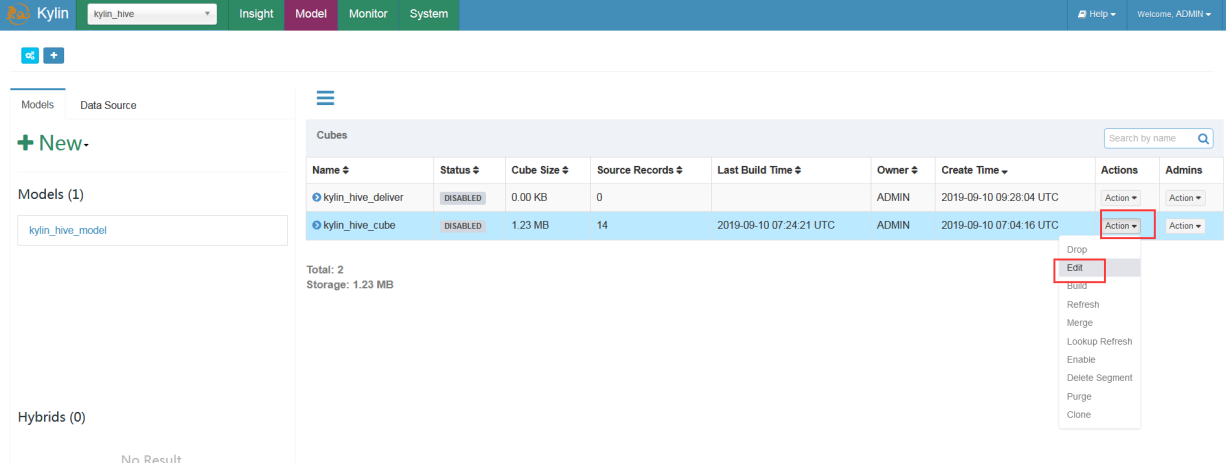
Task: Expand the kylin_hive_deliver row arrow
Action: (x=316, y=198)
